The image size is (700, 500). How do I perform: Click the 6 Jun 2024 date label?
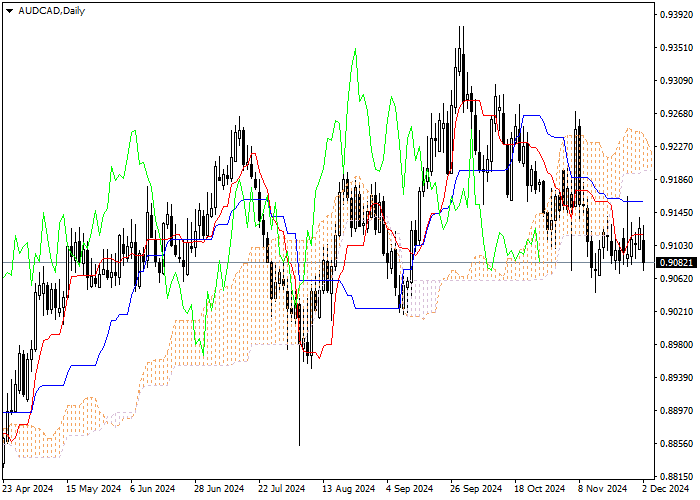point(153,489)
